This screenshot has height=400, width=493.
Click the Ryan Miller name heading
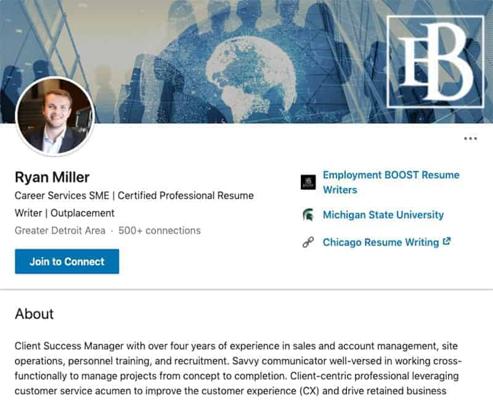52,177
